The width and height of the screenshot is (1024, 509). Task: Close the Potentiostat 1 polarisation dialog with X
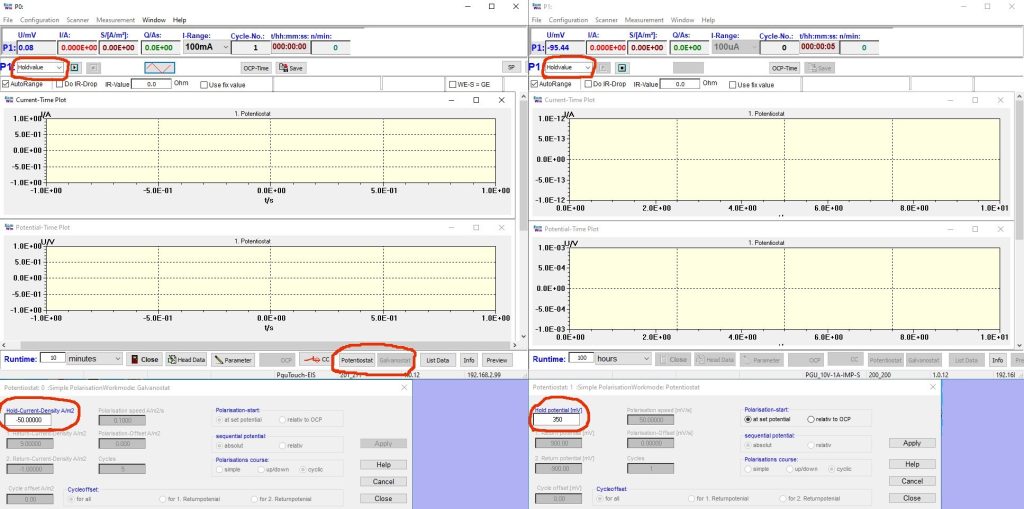click(933, 387)
